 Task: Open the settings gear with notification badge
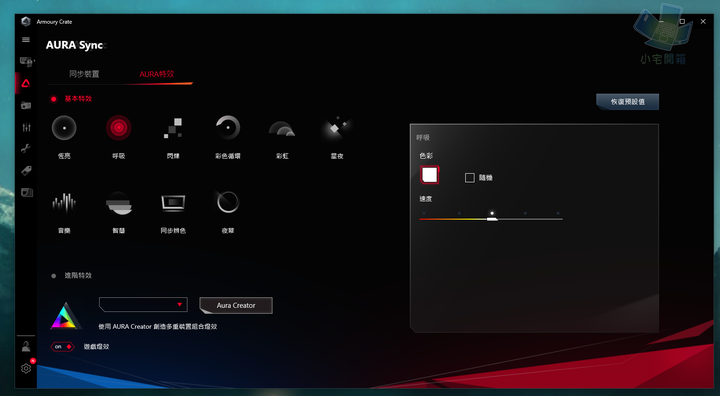click(x=26, y=368)
